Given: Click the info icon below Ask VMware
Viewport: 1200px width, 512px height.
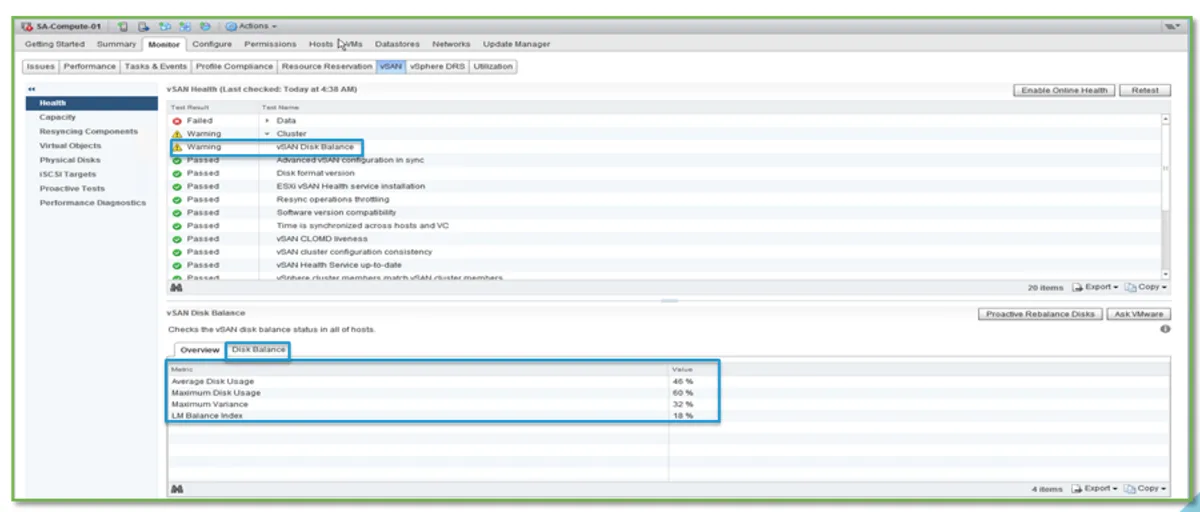Looking at the screenshot, I should 1164,330.
